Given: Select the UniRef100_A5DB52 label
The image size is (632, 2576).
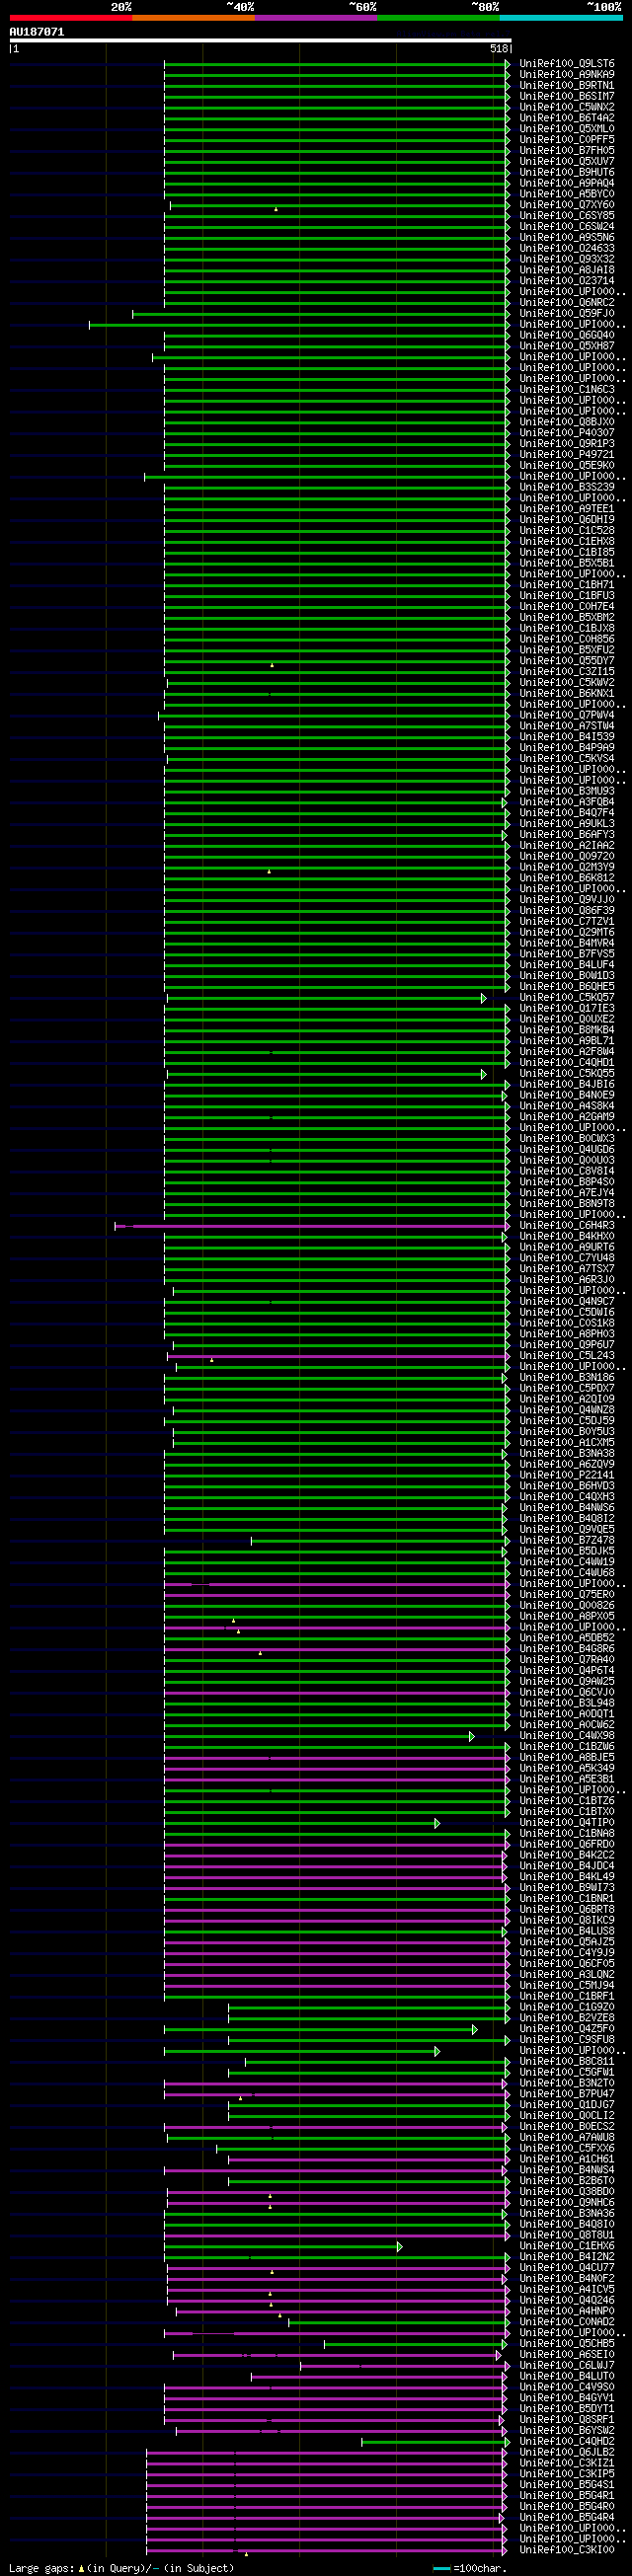Looking at the screenshot, I should (567, 1639).
